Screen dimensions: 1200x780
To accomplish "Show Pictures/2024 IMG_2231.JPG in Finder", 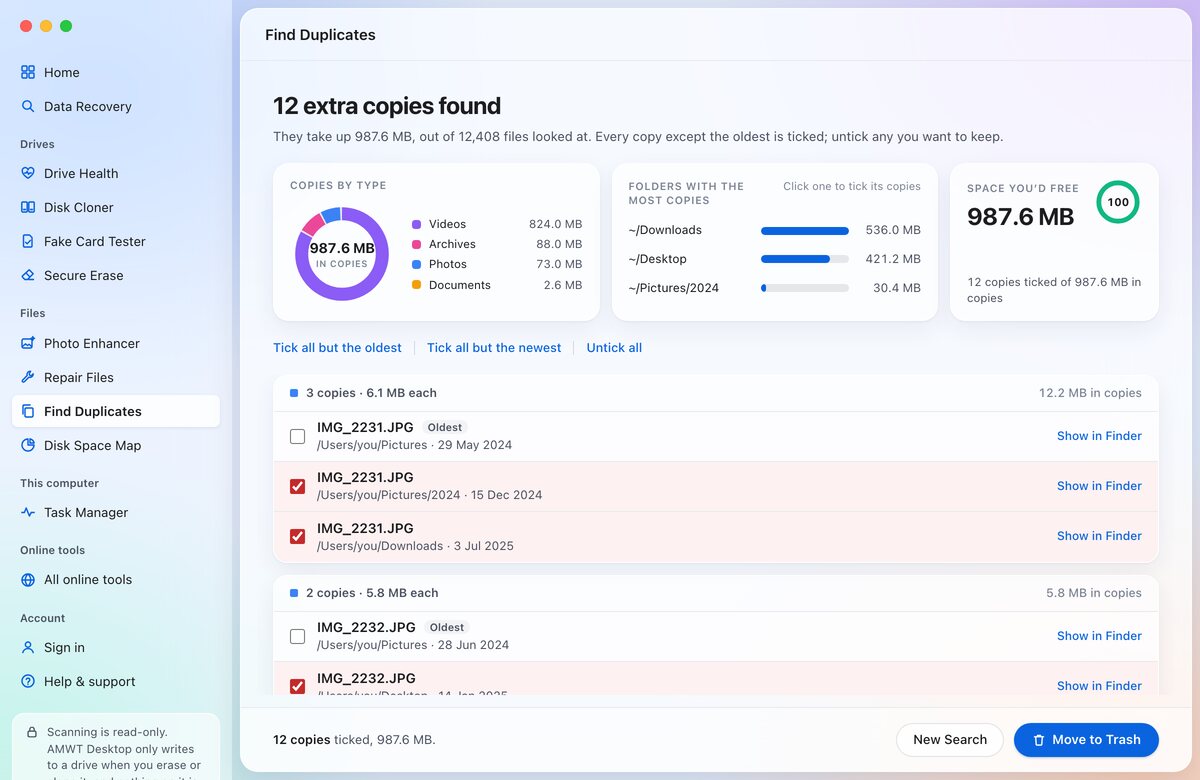I will coord(1099,486).
